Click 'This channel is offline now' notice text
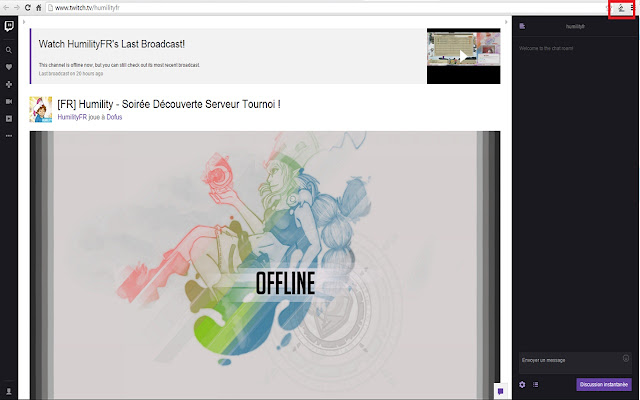 [119, 65]
